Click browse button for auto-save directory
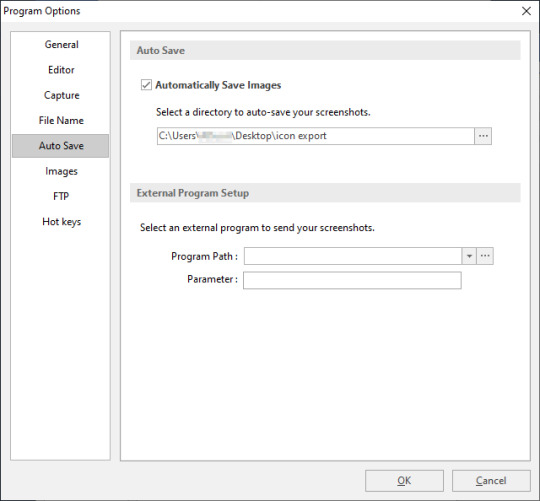 tap(483, 136)
